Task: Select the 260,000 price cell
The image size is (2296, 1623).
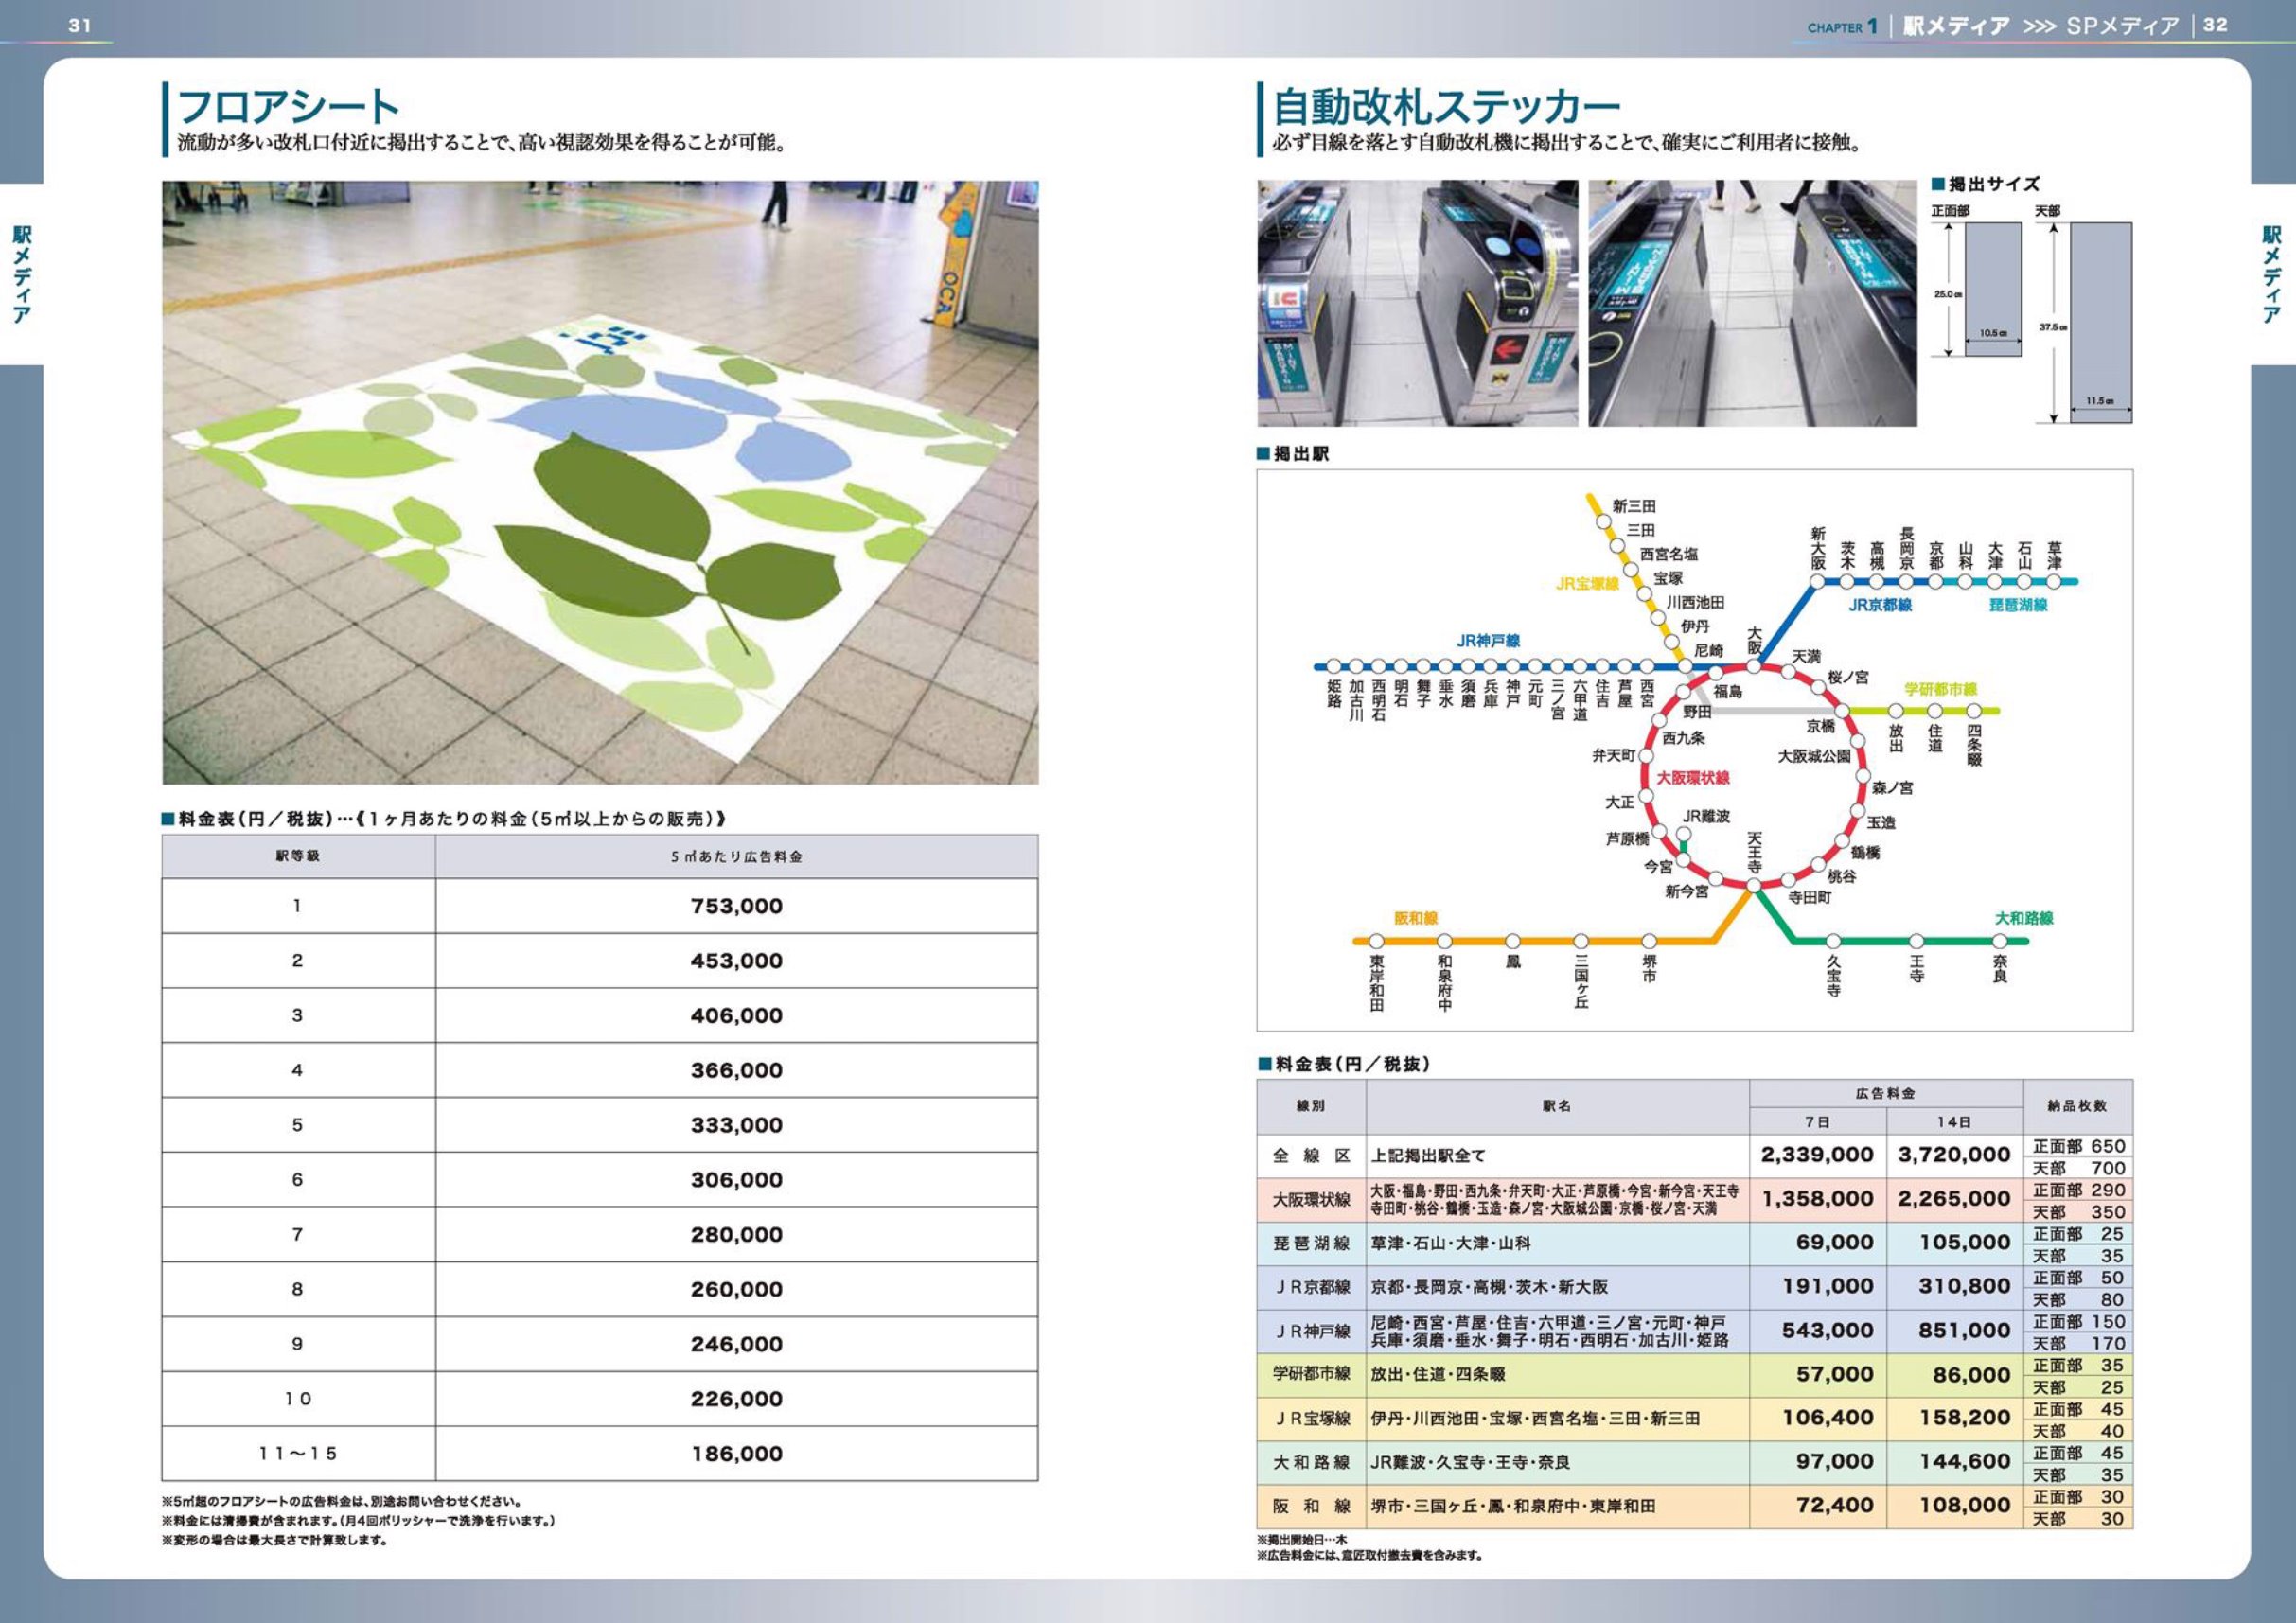Action: (736, 1289)
